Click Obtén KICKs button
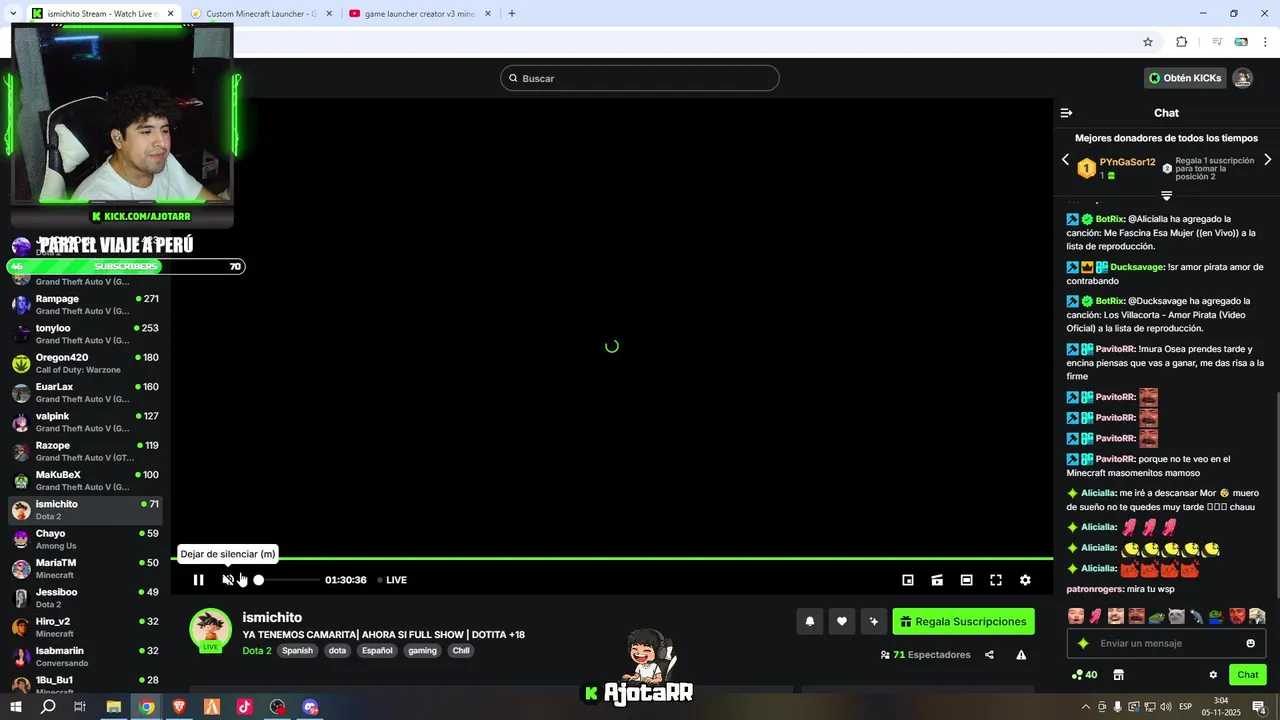Screen dimensions: 1280x720 (1185, 78)
